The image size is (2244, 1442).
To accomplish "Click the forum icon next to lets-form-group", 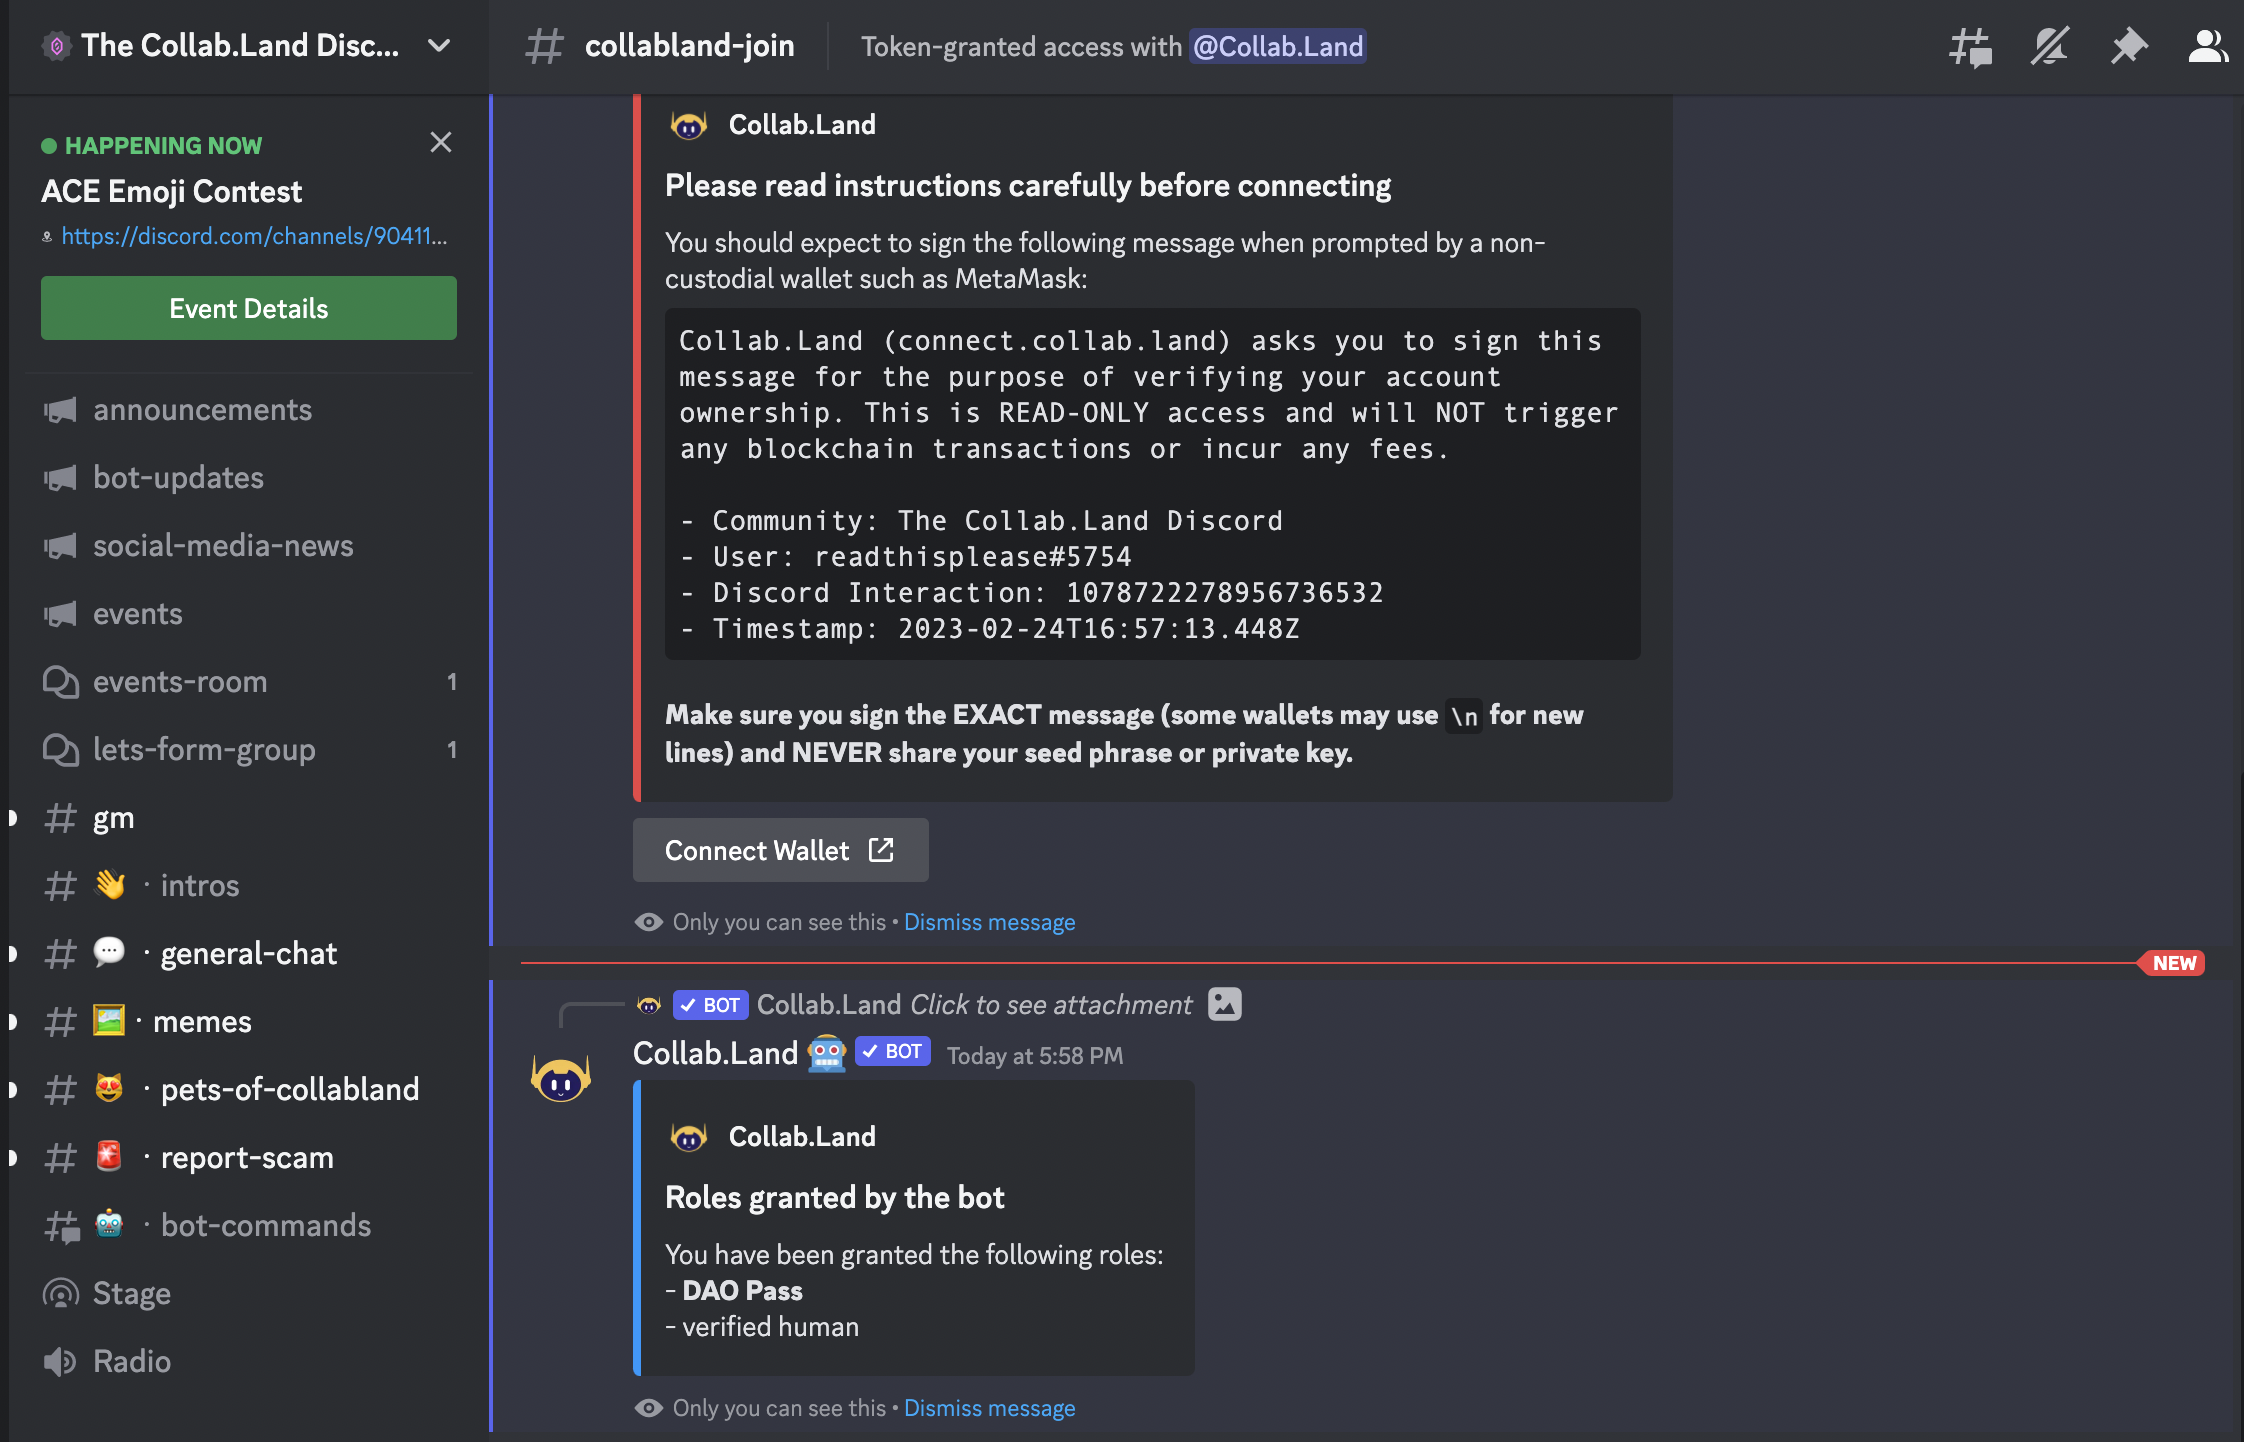I will click(x=60, y=750).
